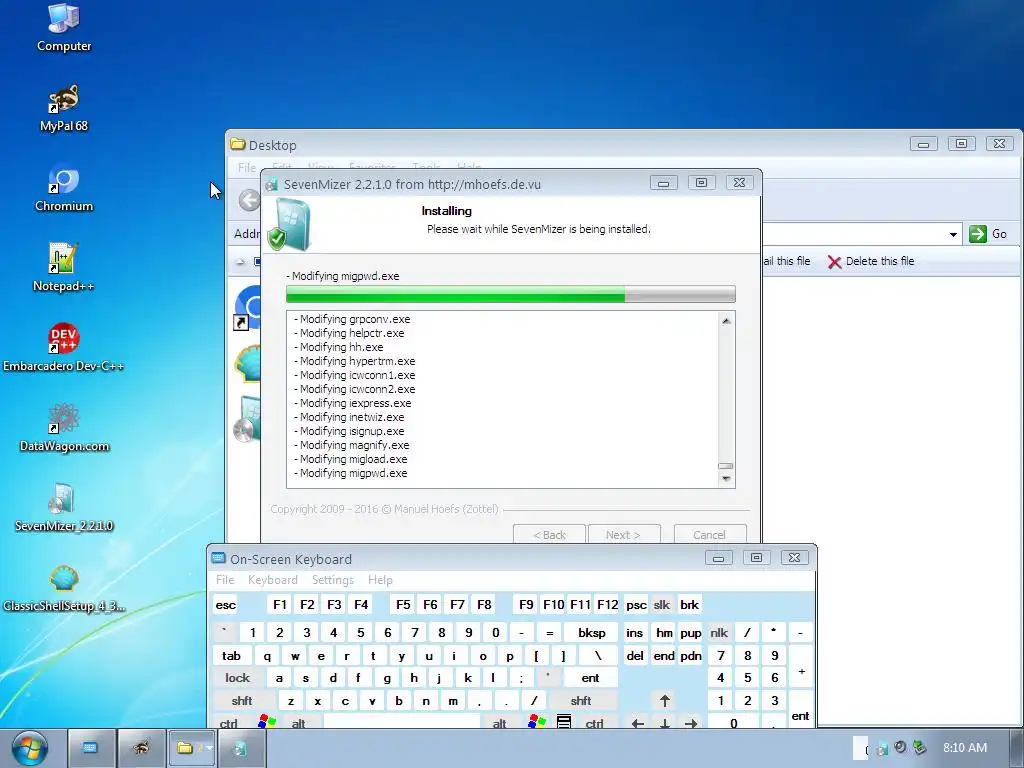
Task: Toggle the right shft key
Action: (581, 701)
